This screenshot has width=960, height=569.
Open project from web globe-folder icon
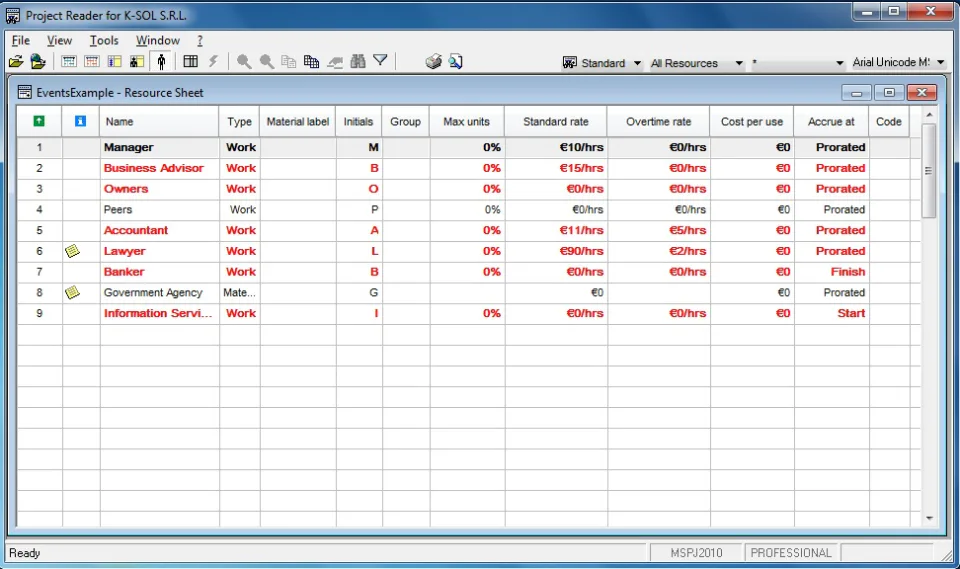[x=38, y=62]
